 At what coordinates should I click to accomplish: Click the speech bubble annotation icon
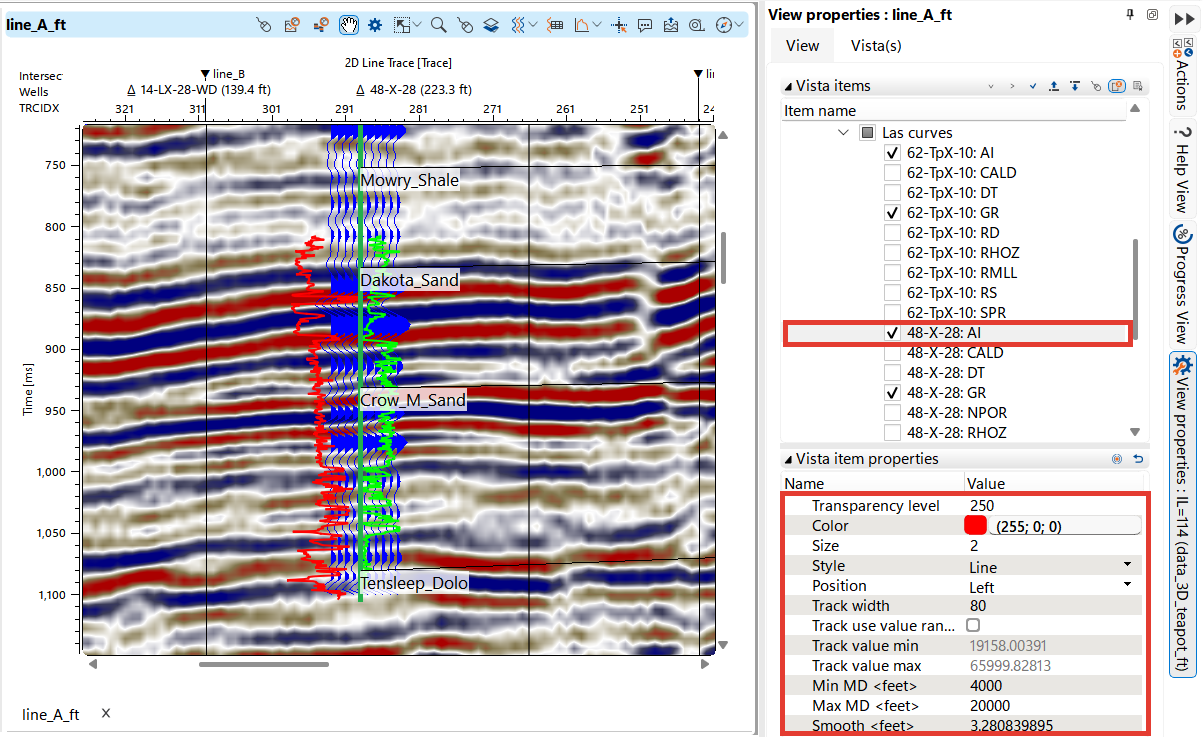click(645, 25)
